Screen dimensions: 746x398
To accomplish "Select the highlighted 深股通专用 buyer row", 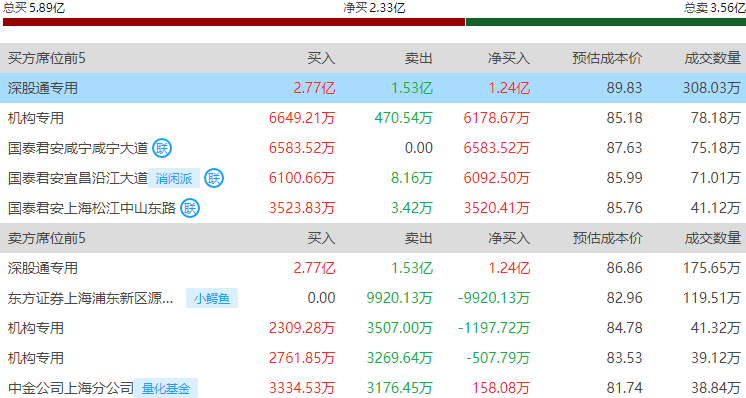I will pyautogui.click(x=373, y=88).
